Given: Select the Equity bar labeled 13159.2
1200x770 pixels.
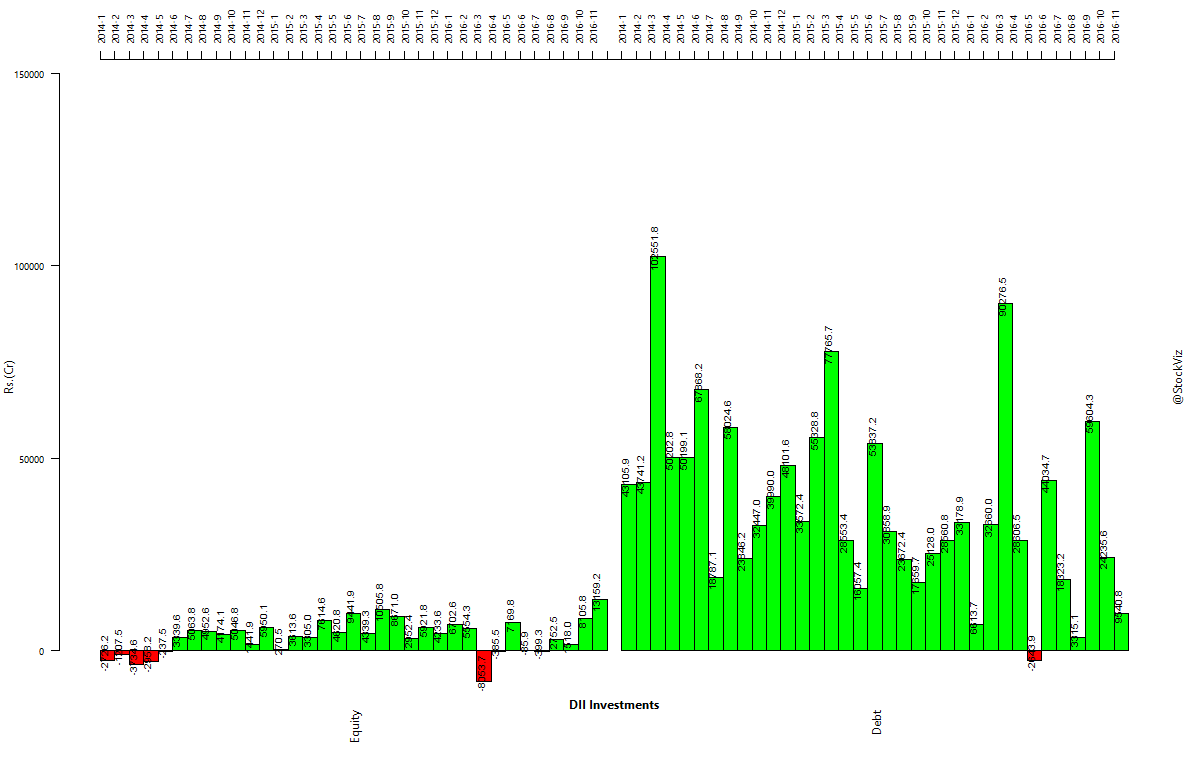Looking at the screenshot, I should click(x=600, y=625).
